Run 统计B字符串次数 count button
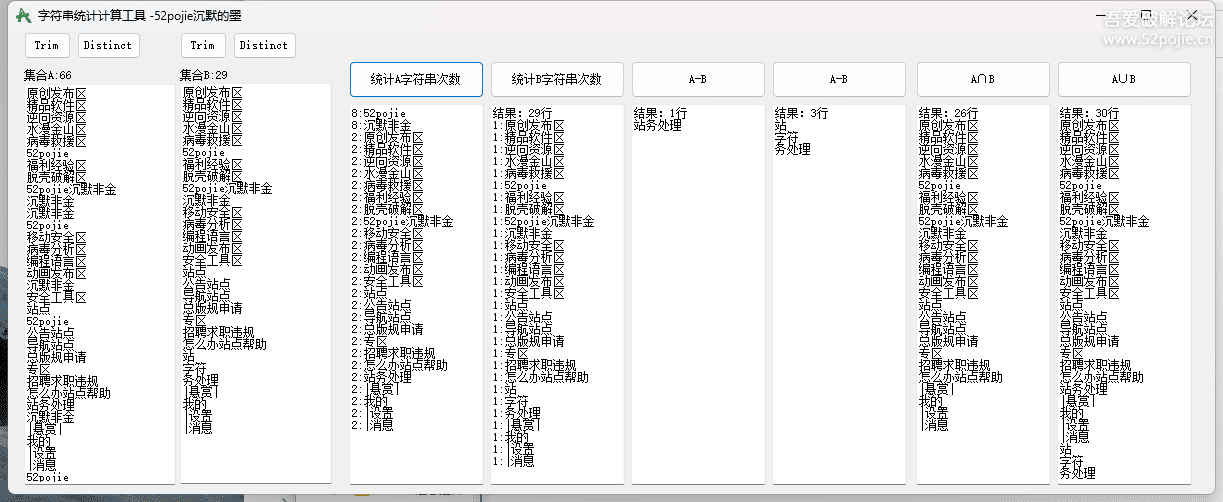The image size is (1223, 502). (557, 79)
